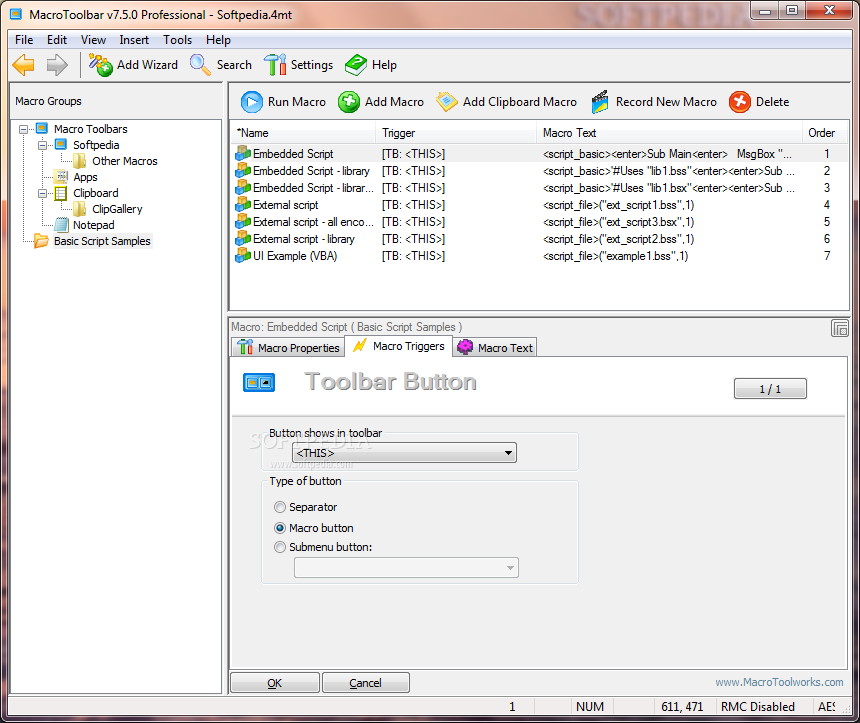Choose the Macro button radio option
Screen dimensions: 860x723
pos(280,528)
